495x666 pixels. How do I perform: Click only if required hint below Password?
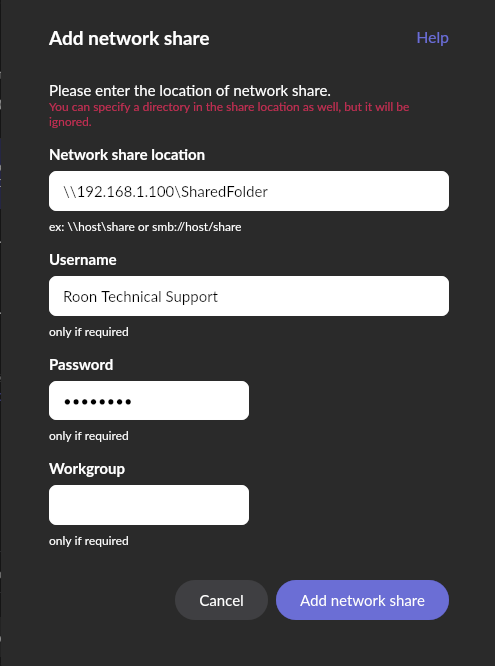tap(88, 436)
